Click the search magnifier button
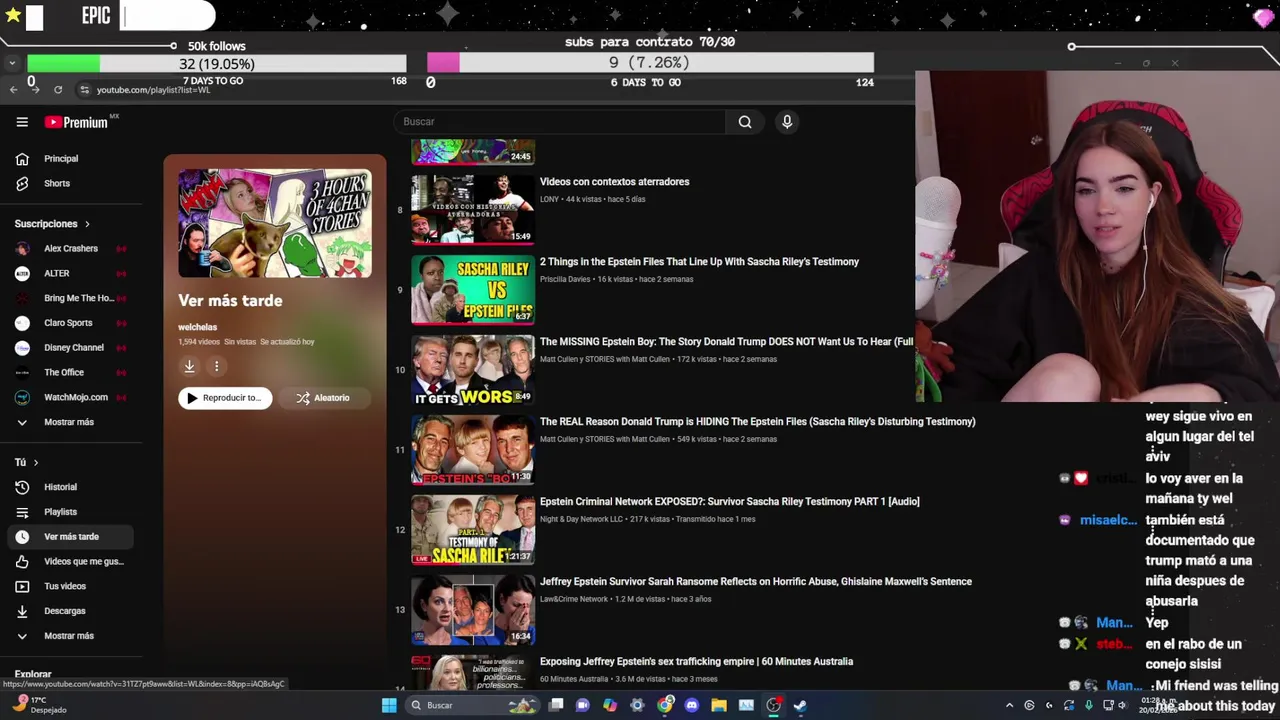 pos(745,122)
